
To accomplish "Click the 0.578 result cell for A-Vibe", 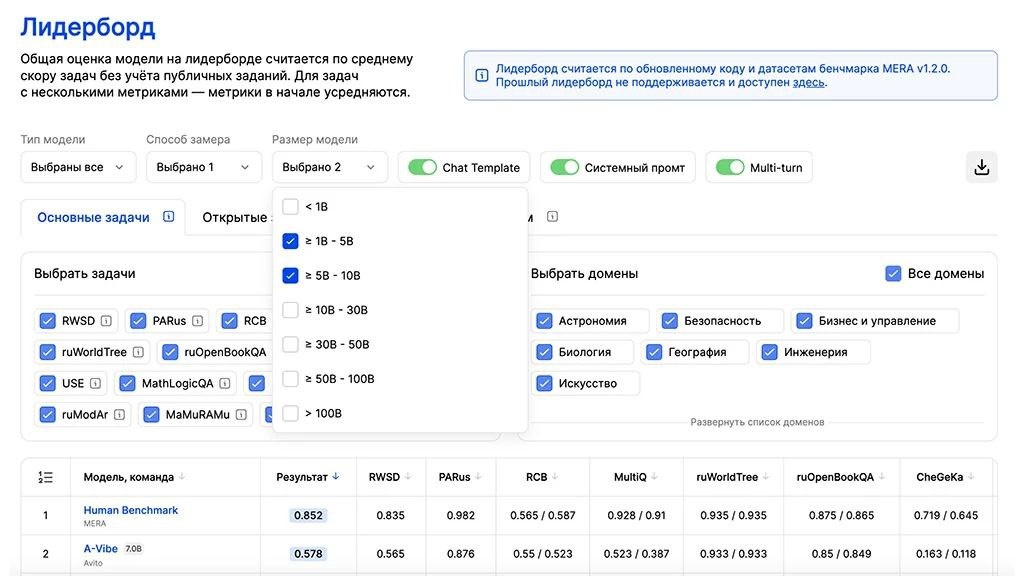I will click(308, 554).
